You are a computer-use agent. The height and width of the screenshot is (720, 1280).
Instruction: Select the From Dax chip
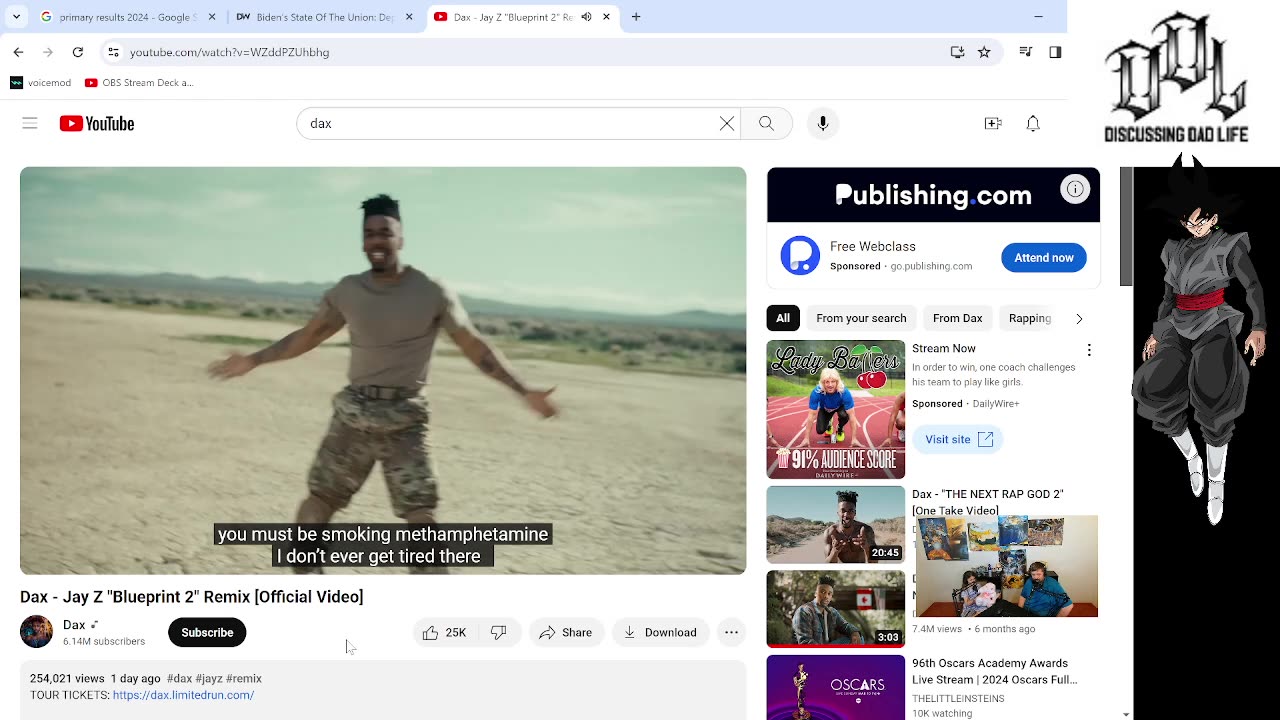pos(958,318)
